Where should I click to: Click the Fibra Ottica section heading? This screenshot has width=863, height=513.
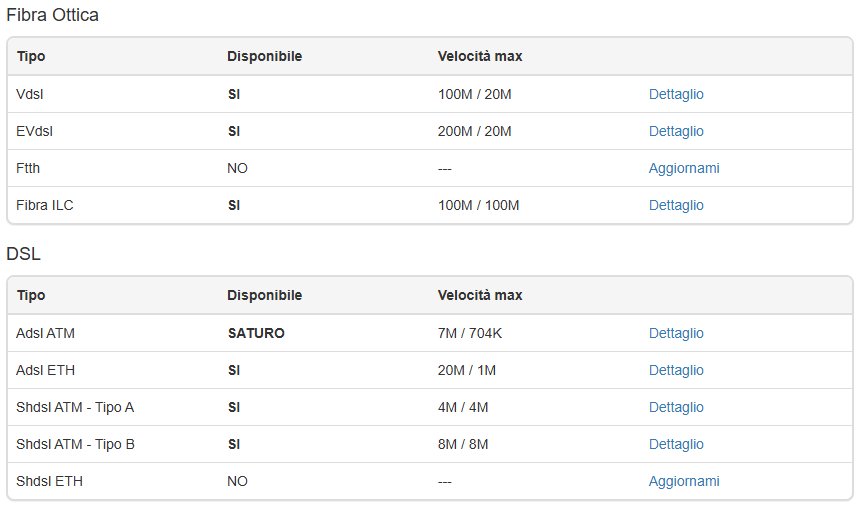pos(52,15)
